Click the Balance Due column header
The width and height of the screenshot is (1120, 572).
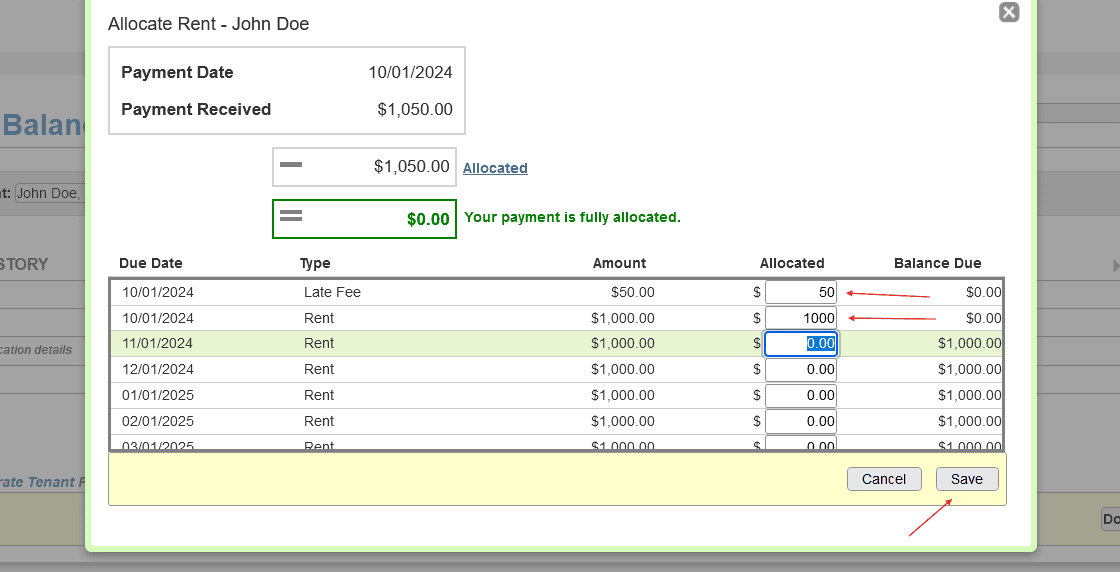(x=937, y=263)
